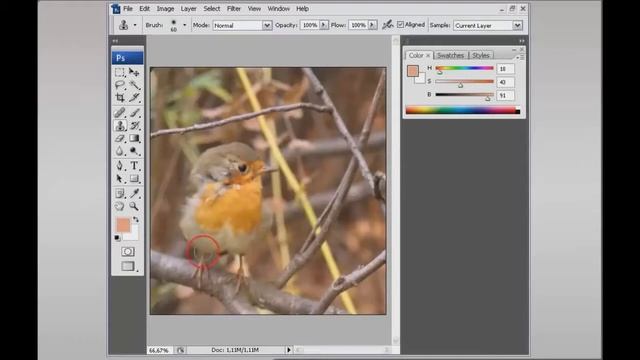Screen dimensions: 640x360
Task: Select the Rectangle shape tool
Action: pyautogui.click(x=134, y=179)
